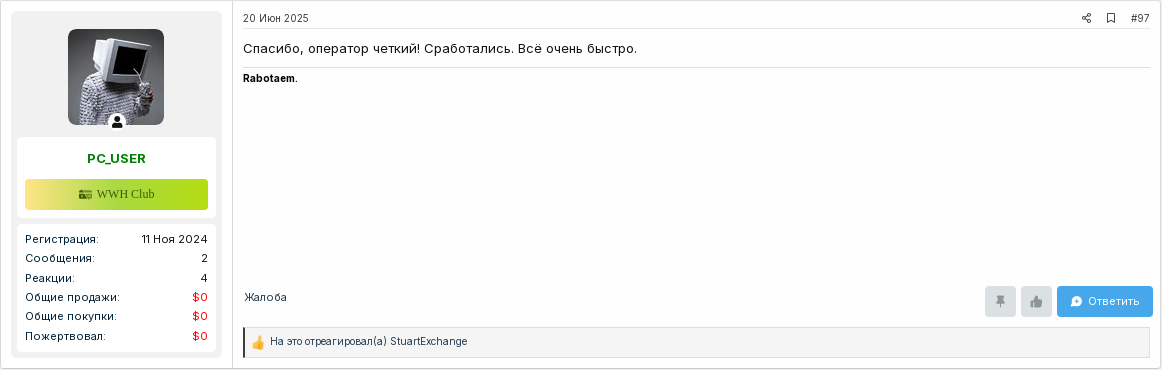Image resolution: width=1162 pixels, height=370 pixels.
Task: Click the post date 20 Июн 2025
Action: (x=276, y=19)
